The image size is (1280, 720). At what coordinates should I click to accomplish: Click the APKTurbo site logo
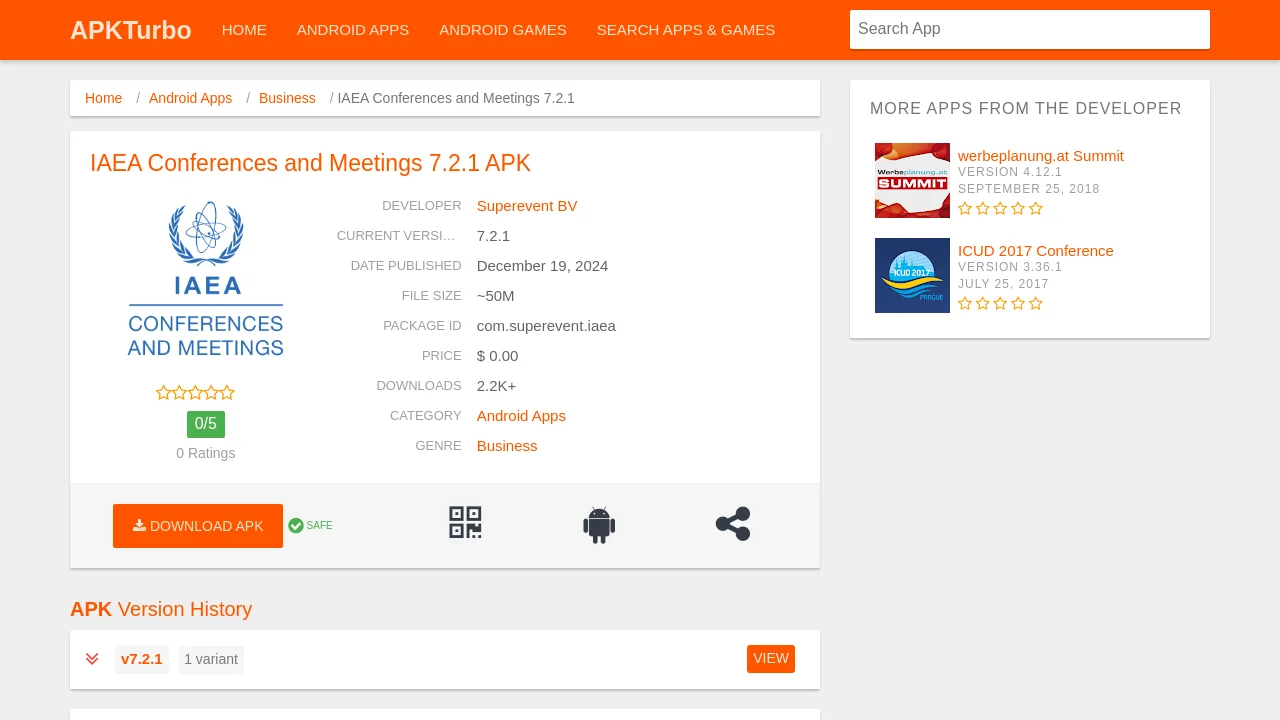(x=131, y=30)
